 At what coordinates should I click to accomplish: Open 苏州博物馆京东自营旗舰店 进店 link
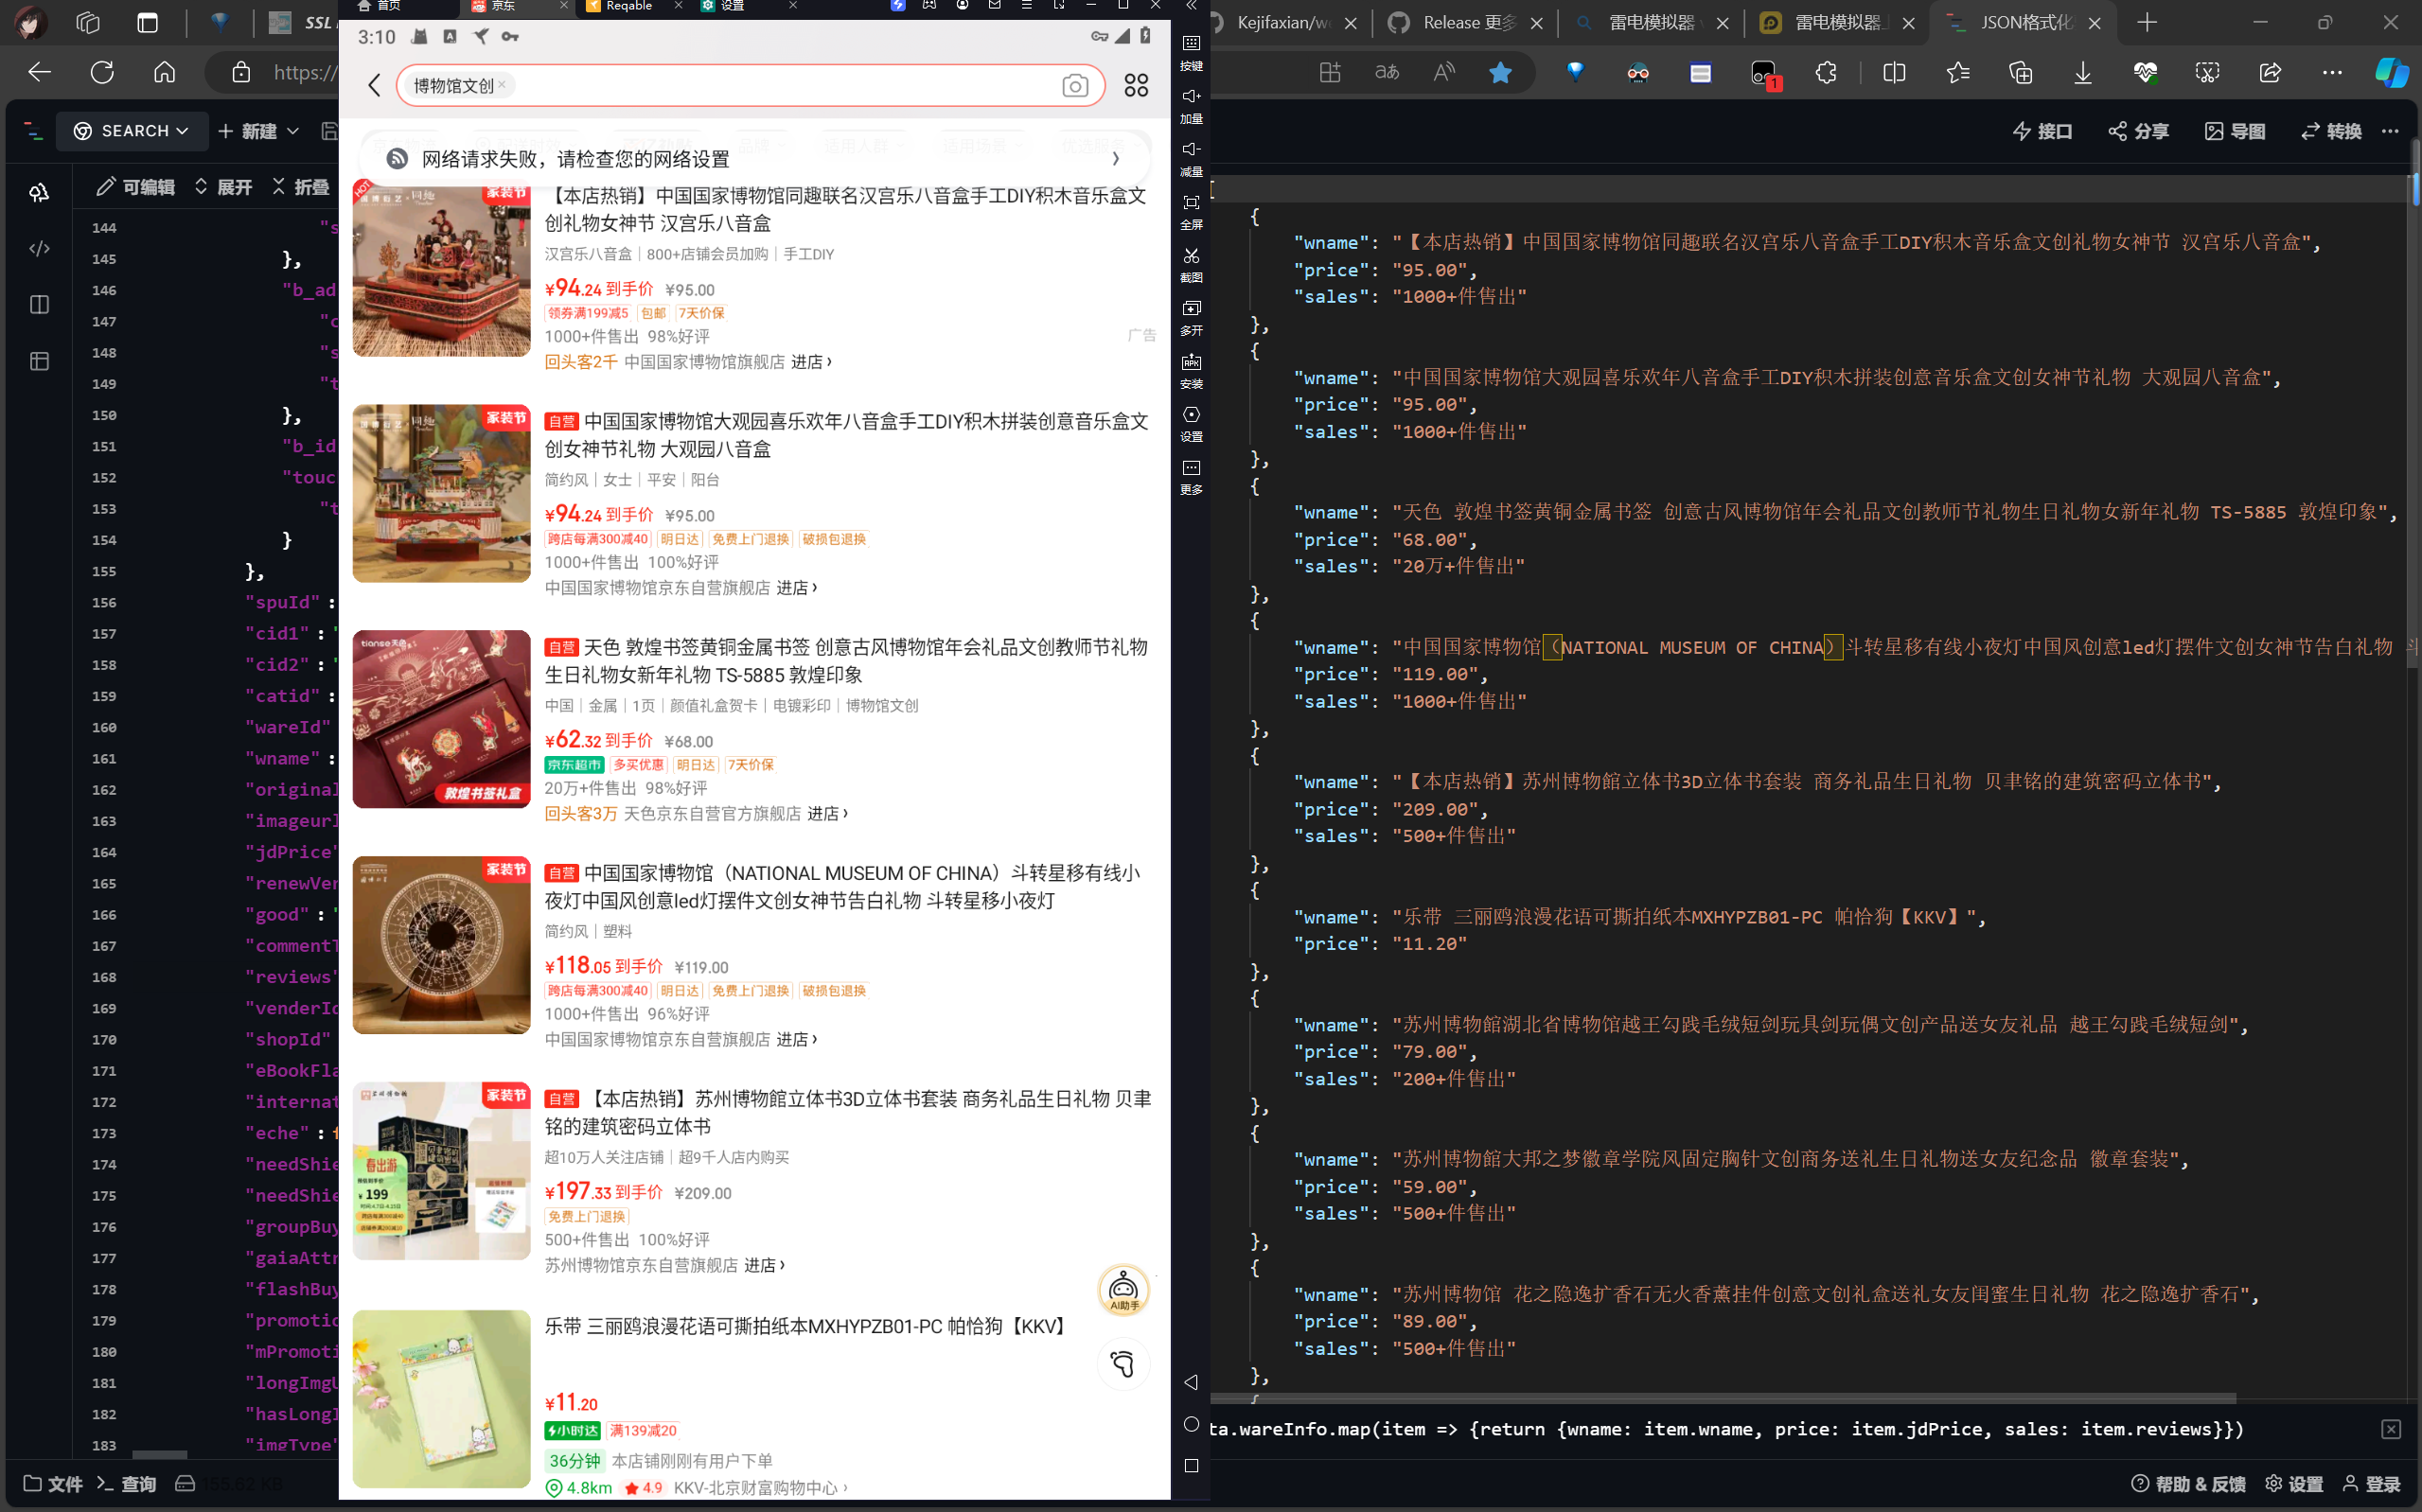[764, 1266]
